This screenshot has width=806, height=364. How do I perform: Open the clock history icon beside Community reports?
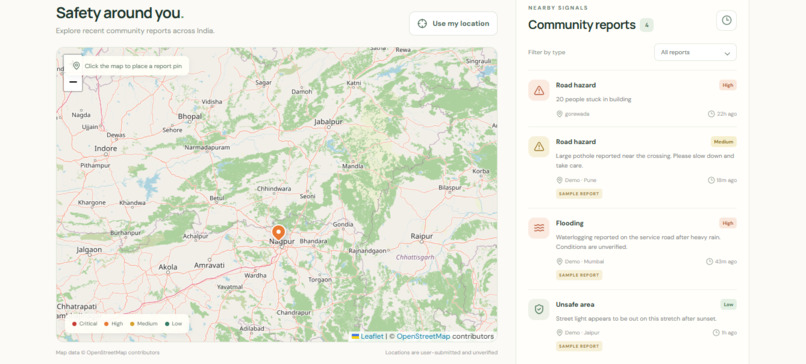(726, 21)
